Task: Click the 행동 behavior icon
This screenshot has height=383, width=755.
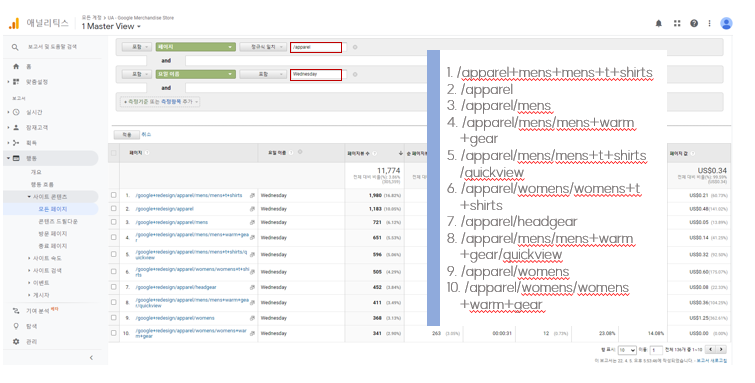Action: pyautogui.click(x=16, y=158)
